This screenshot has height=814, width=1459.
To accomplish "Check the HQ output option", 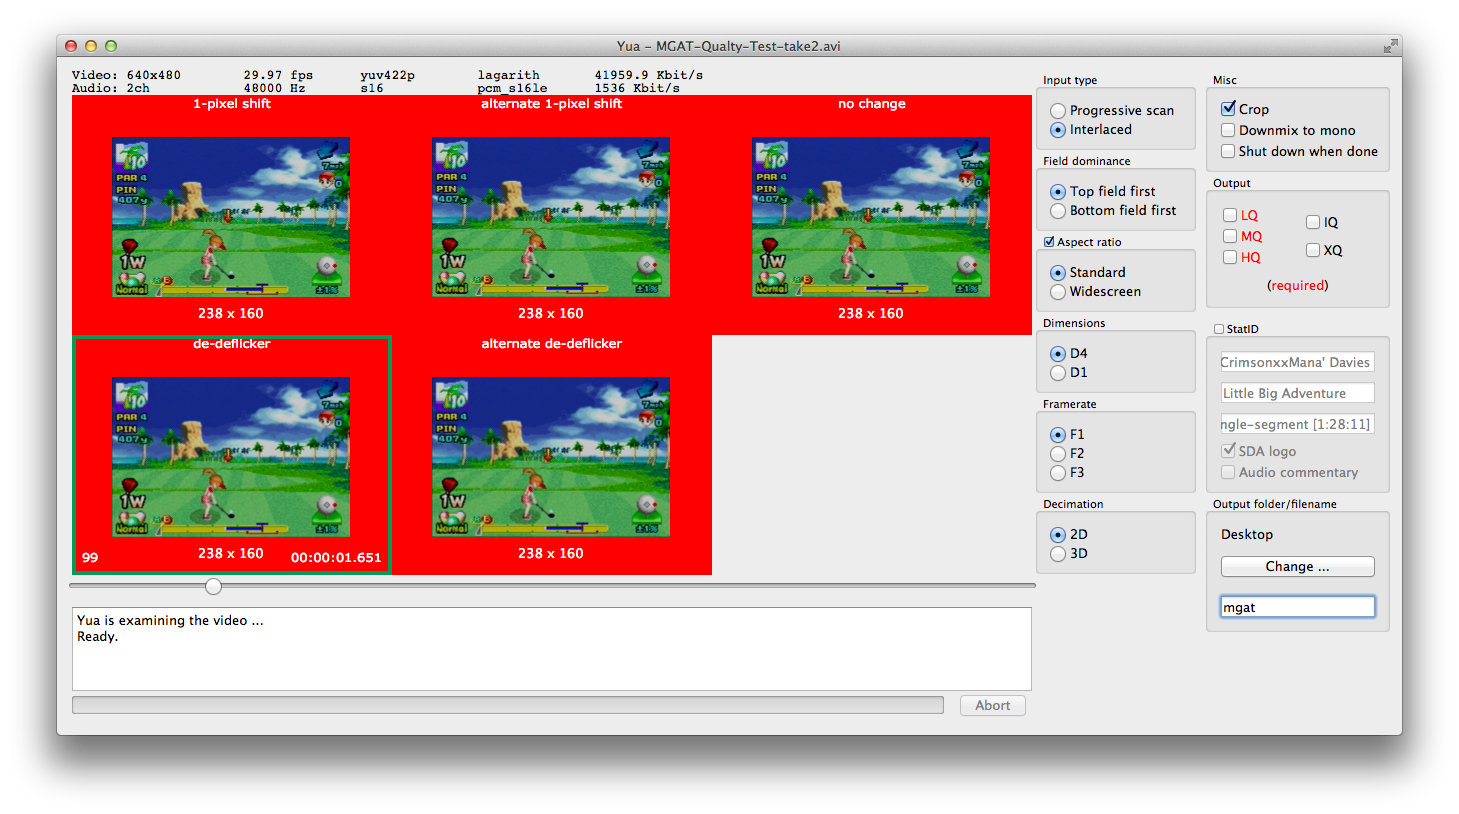I will point(1230,257).
